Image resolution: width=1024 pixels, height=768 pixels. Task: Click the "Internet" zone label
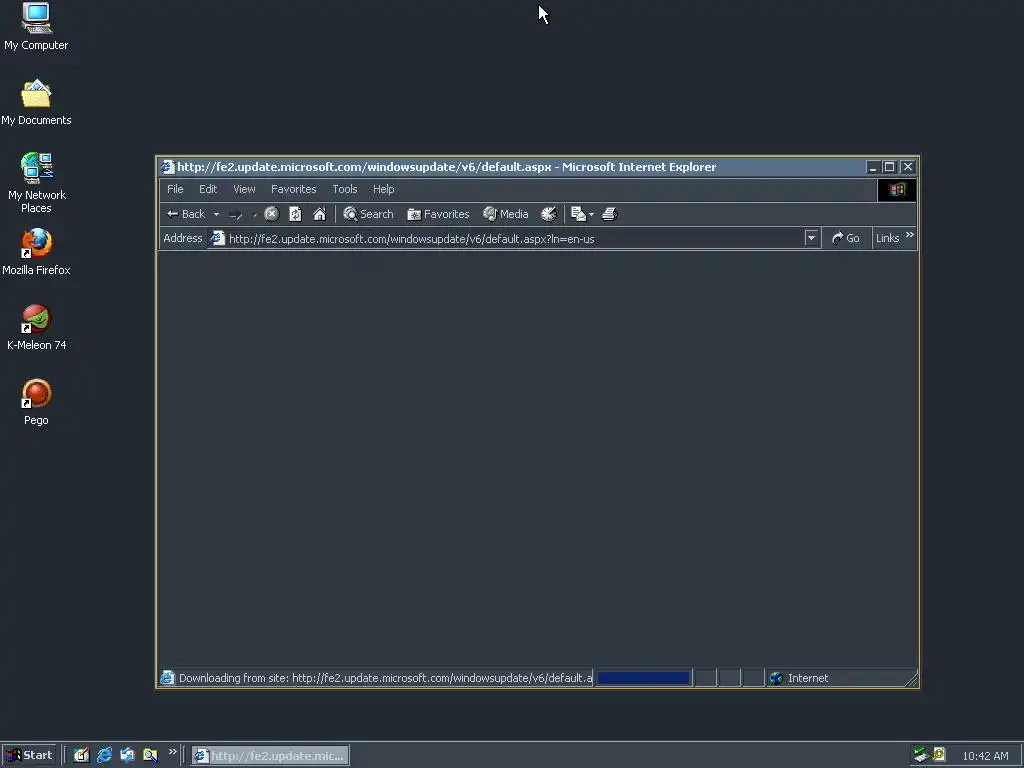click(x=808, y=678)
